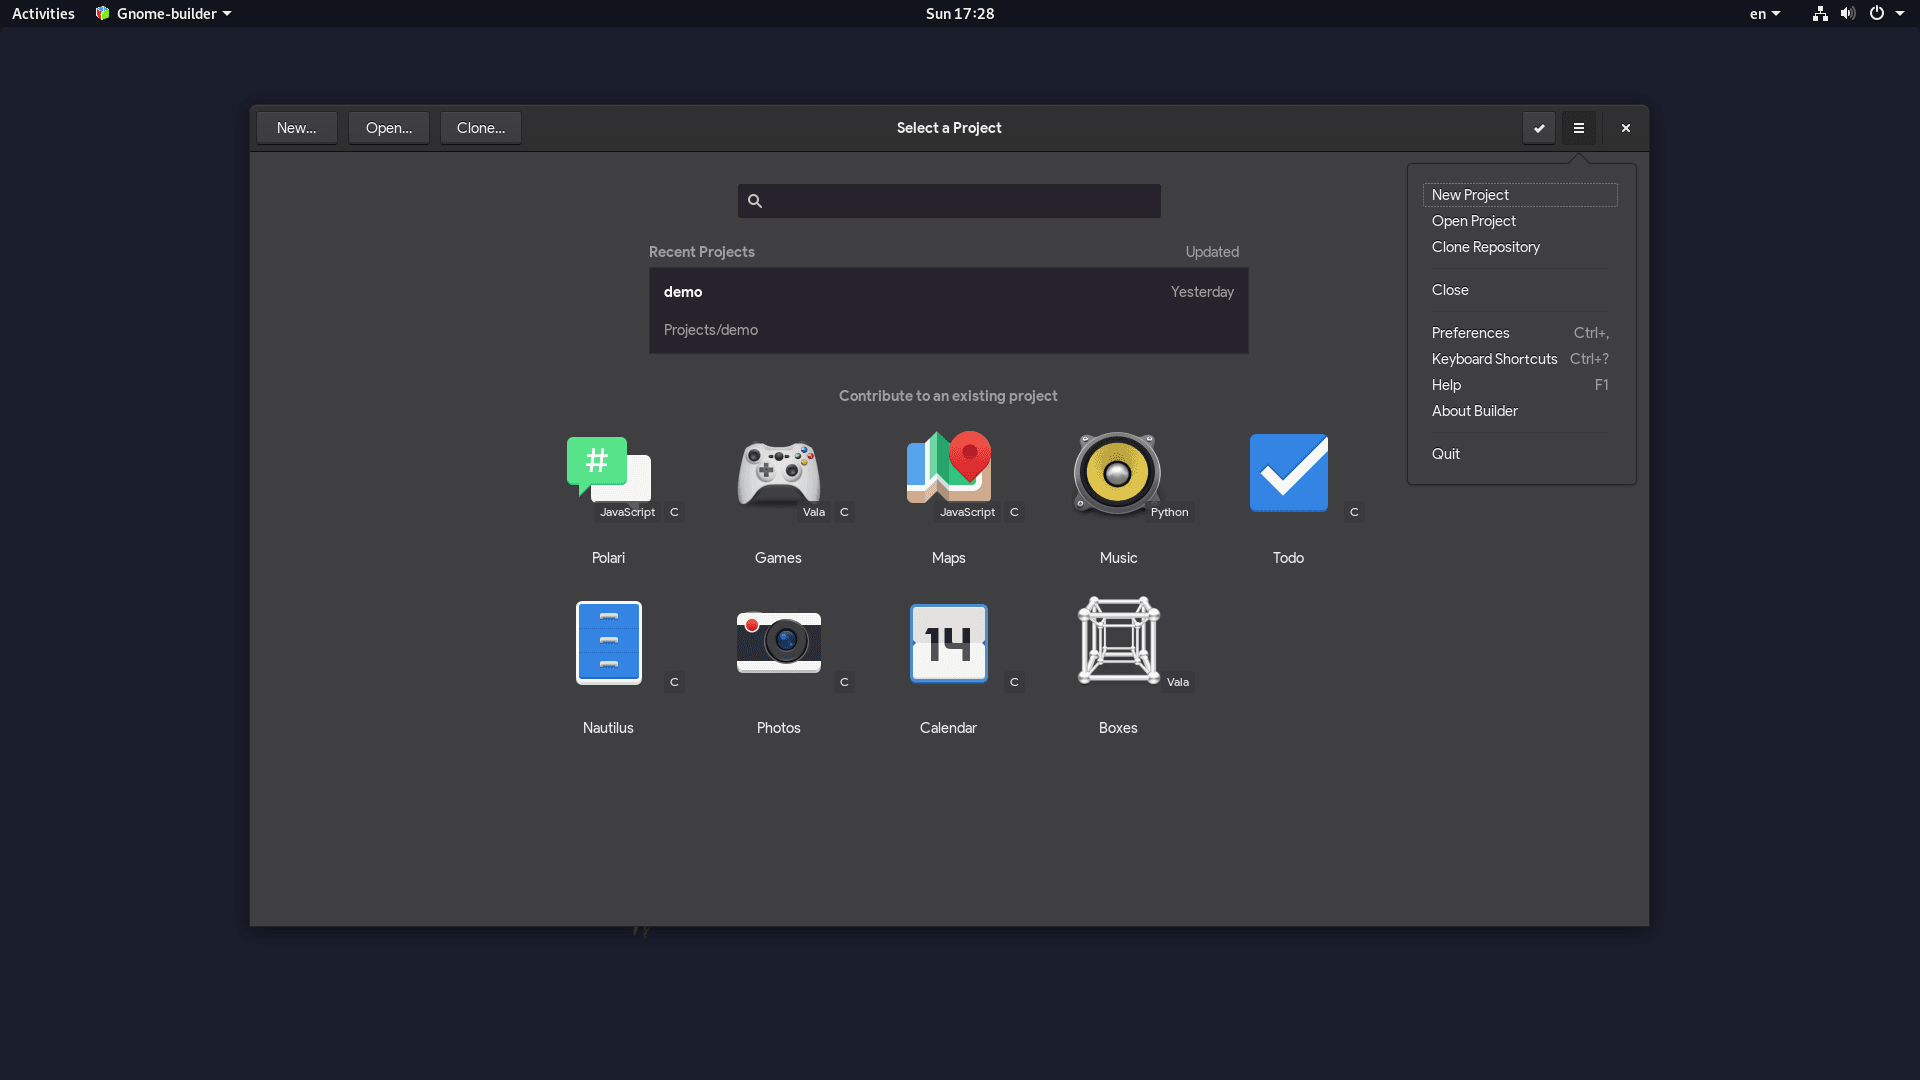Click the Clone... button

(x=481, y=128)
